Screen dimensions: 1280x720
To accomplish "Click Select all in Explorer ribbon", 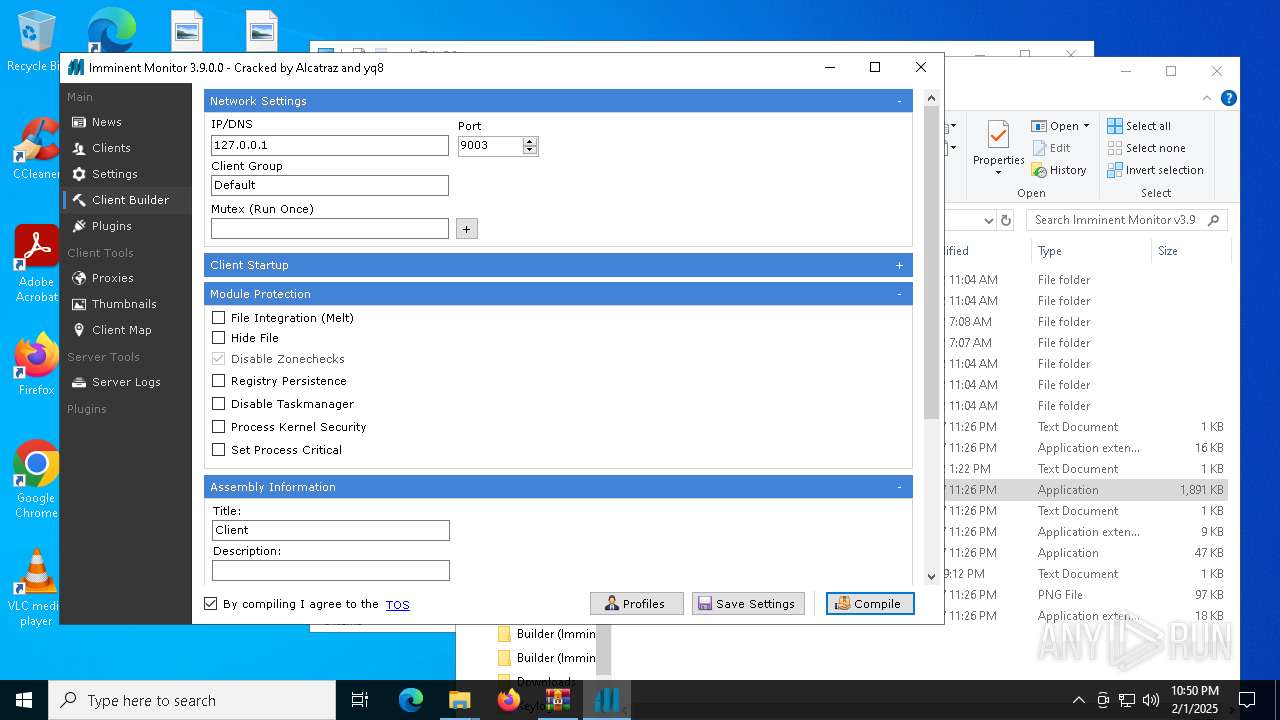I will [1139, 126].
